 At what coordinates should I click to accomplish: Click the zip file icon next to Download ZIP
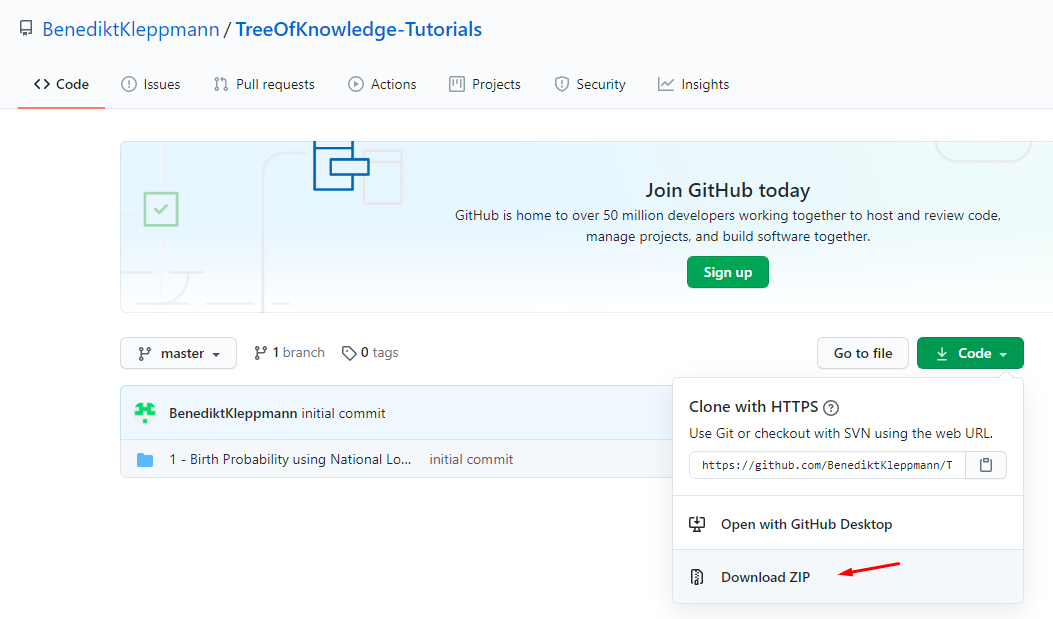(x=697, y=577)
